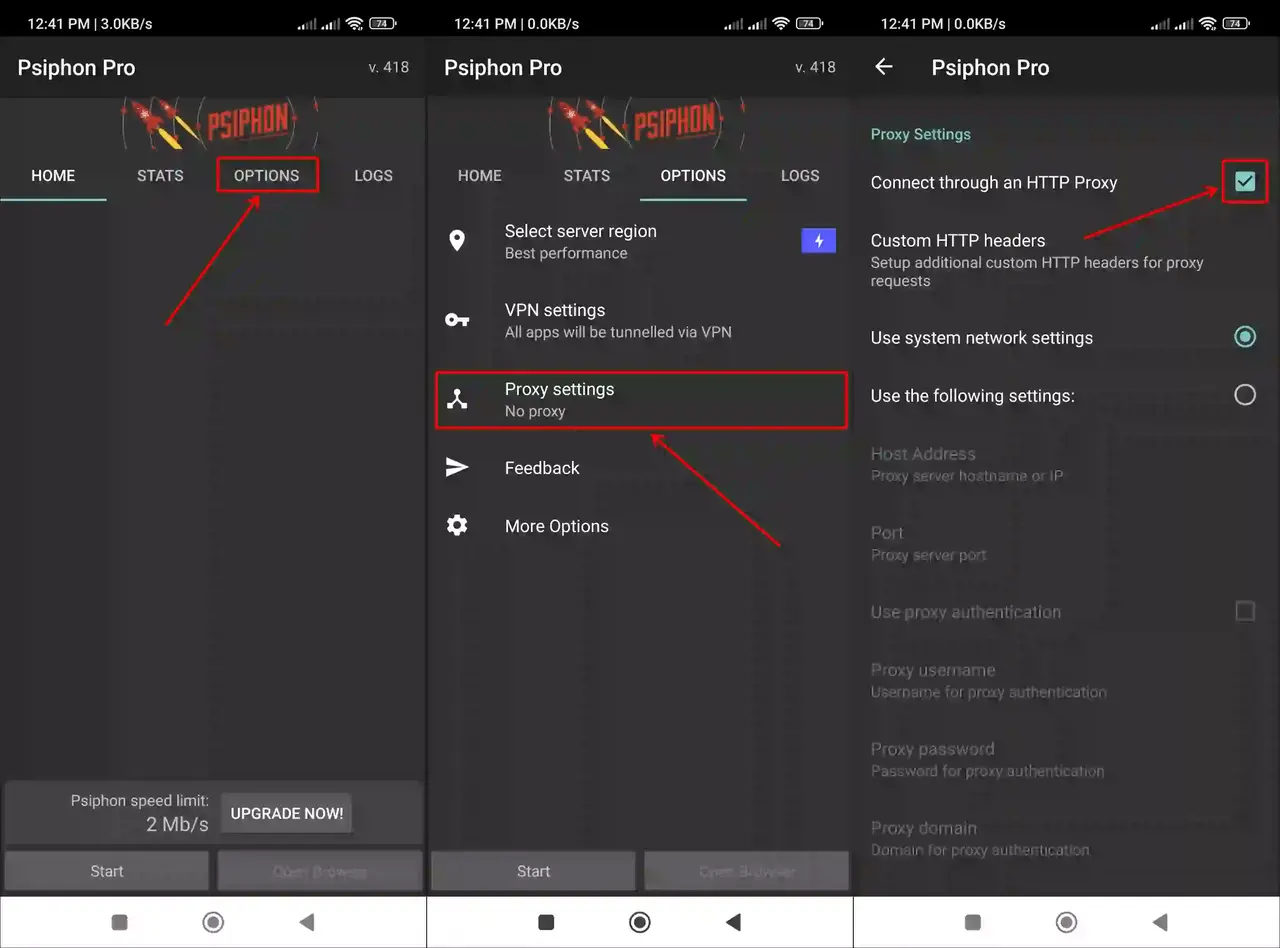1280x948 pixels.
Task: Tap back arrow in Proxy Settings screen
Action: tap(884, 67)
